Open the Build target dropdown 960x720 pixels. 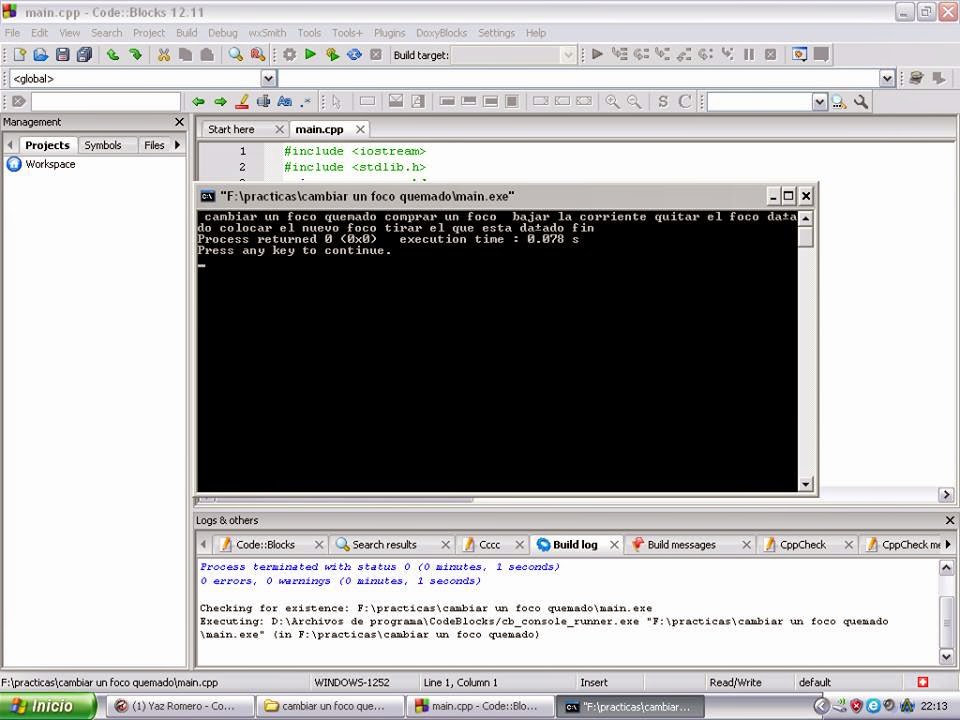coord(568,55)
